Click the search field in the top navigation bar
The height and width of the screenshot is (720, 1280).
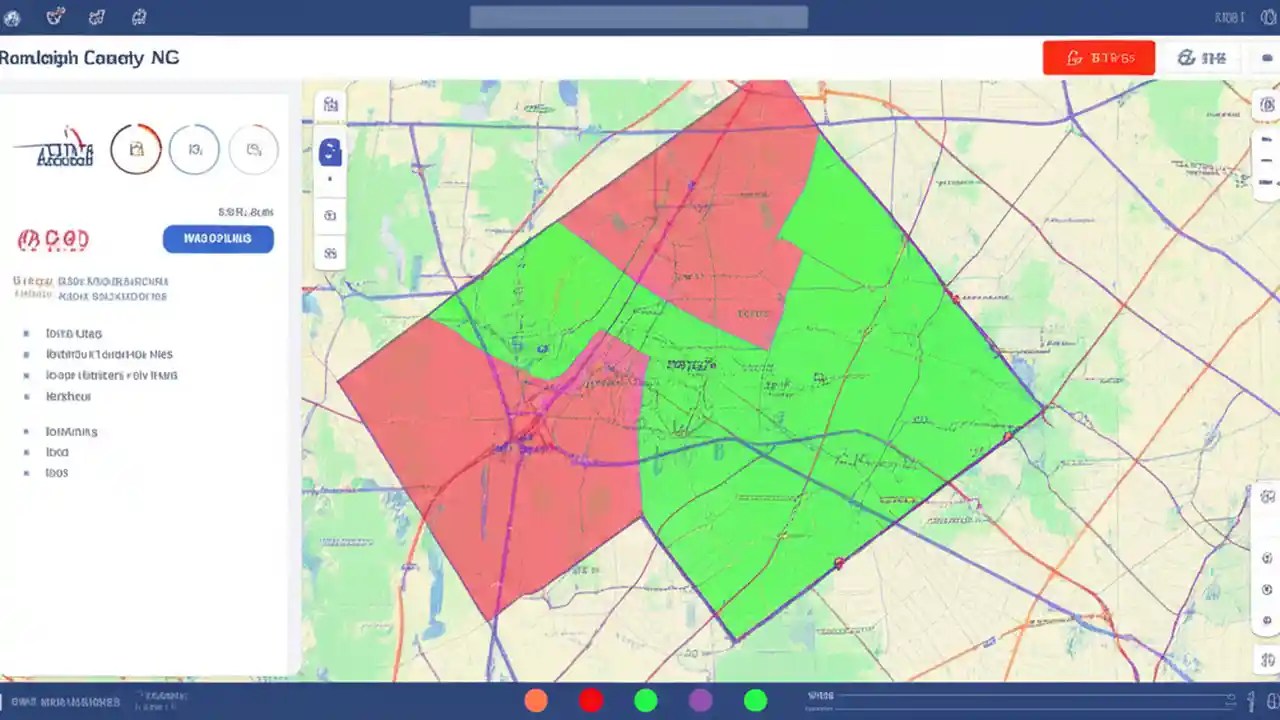(x=639, y=17)
